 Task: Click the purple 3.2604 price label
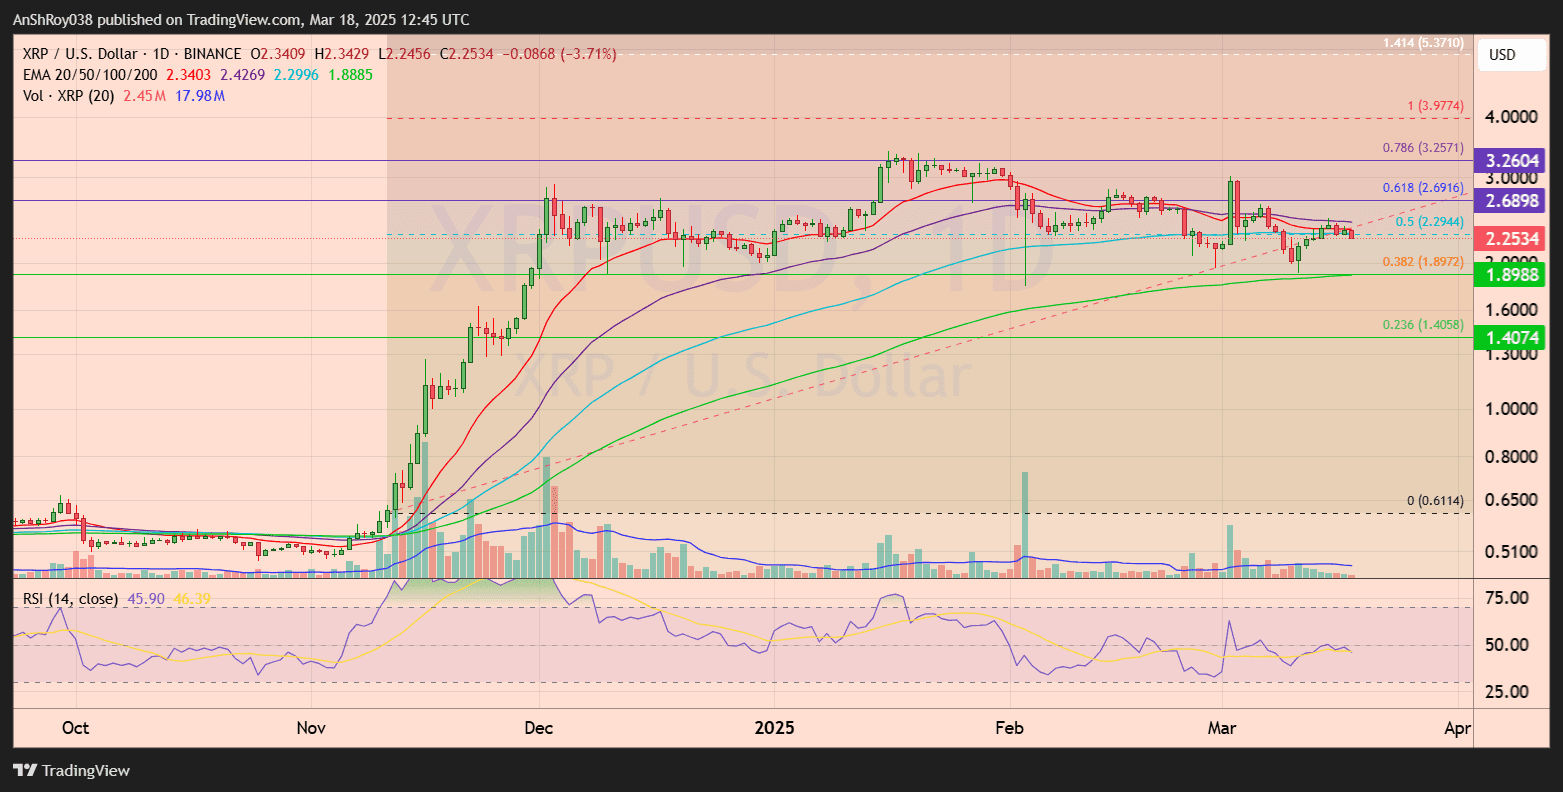click(x=1511, y=160)
